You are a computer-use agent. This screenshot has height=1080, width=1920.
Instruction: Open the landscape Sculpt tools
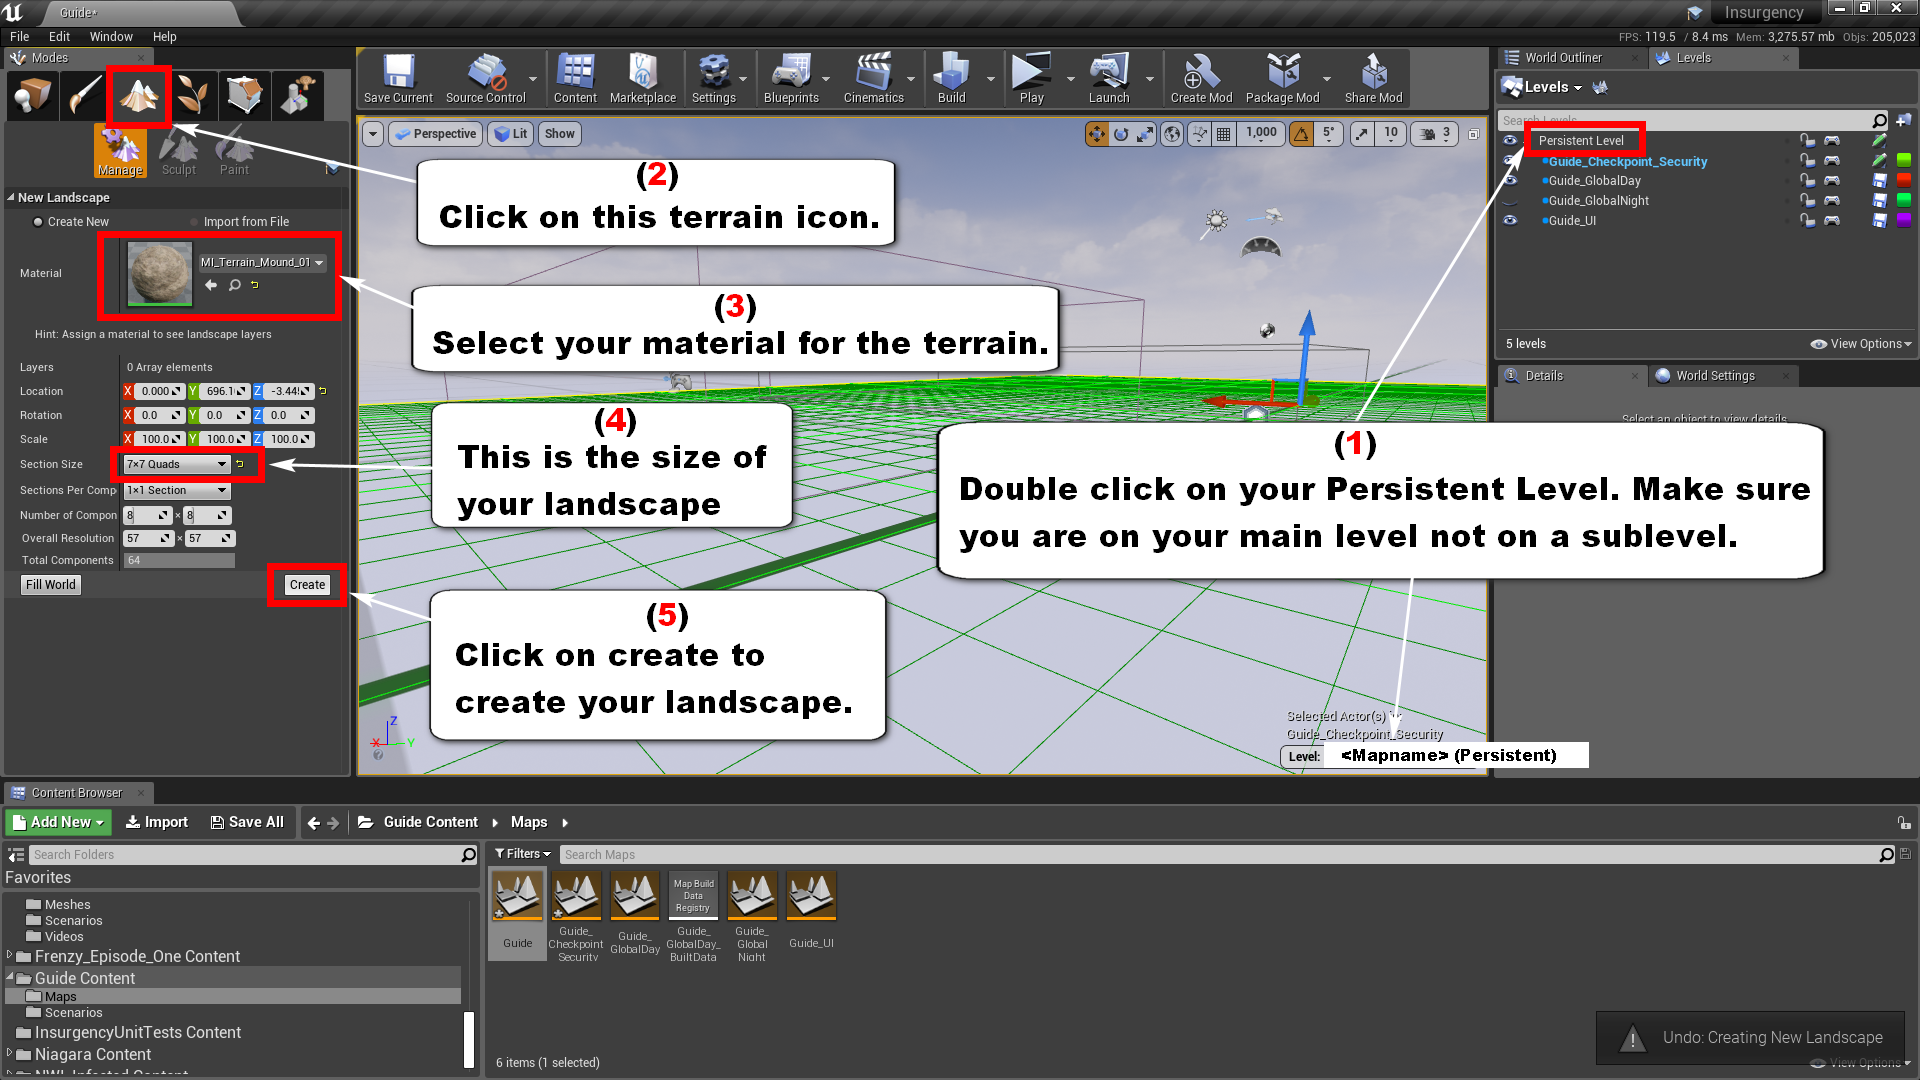pos(179,151)
